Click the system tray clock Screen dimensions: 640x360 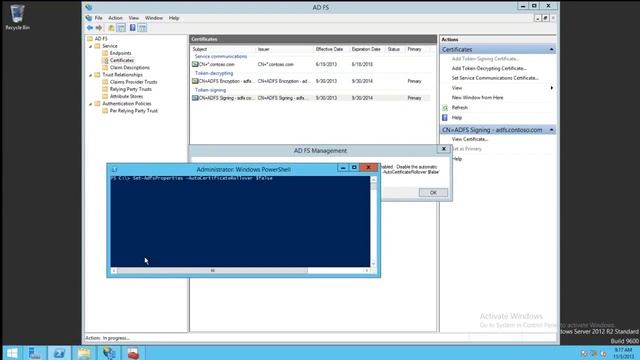[623, 353]
